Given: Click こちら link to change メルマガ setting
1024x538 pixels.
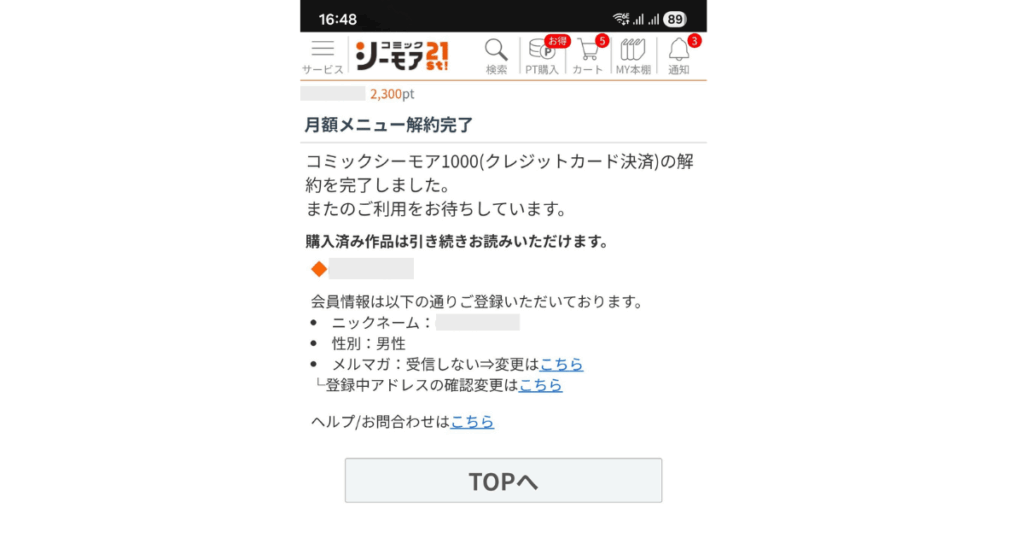Looking at the screenshot, I should tap(562, 364).
